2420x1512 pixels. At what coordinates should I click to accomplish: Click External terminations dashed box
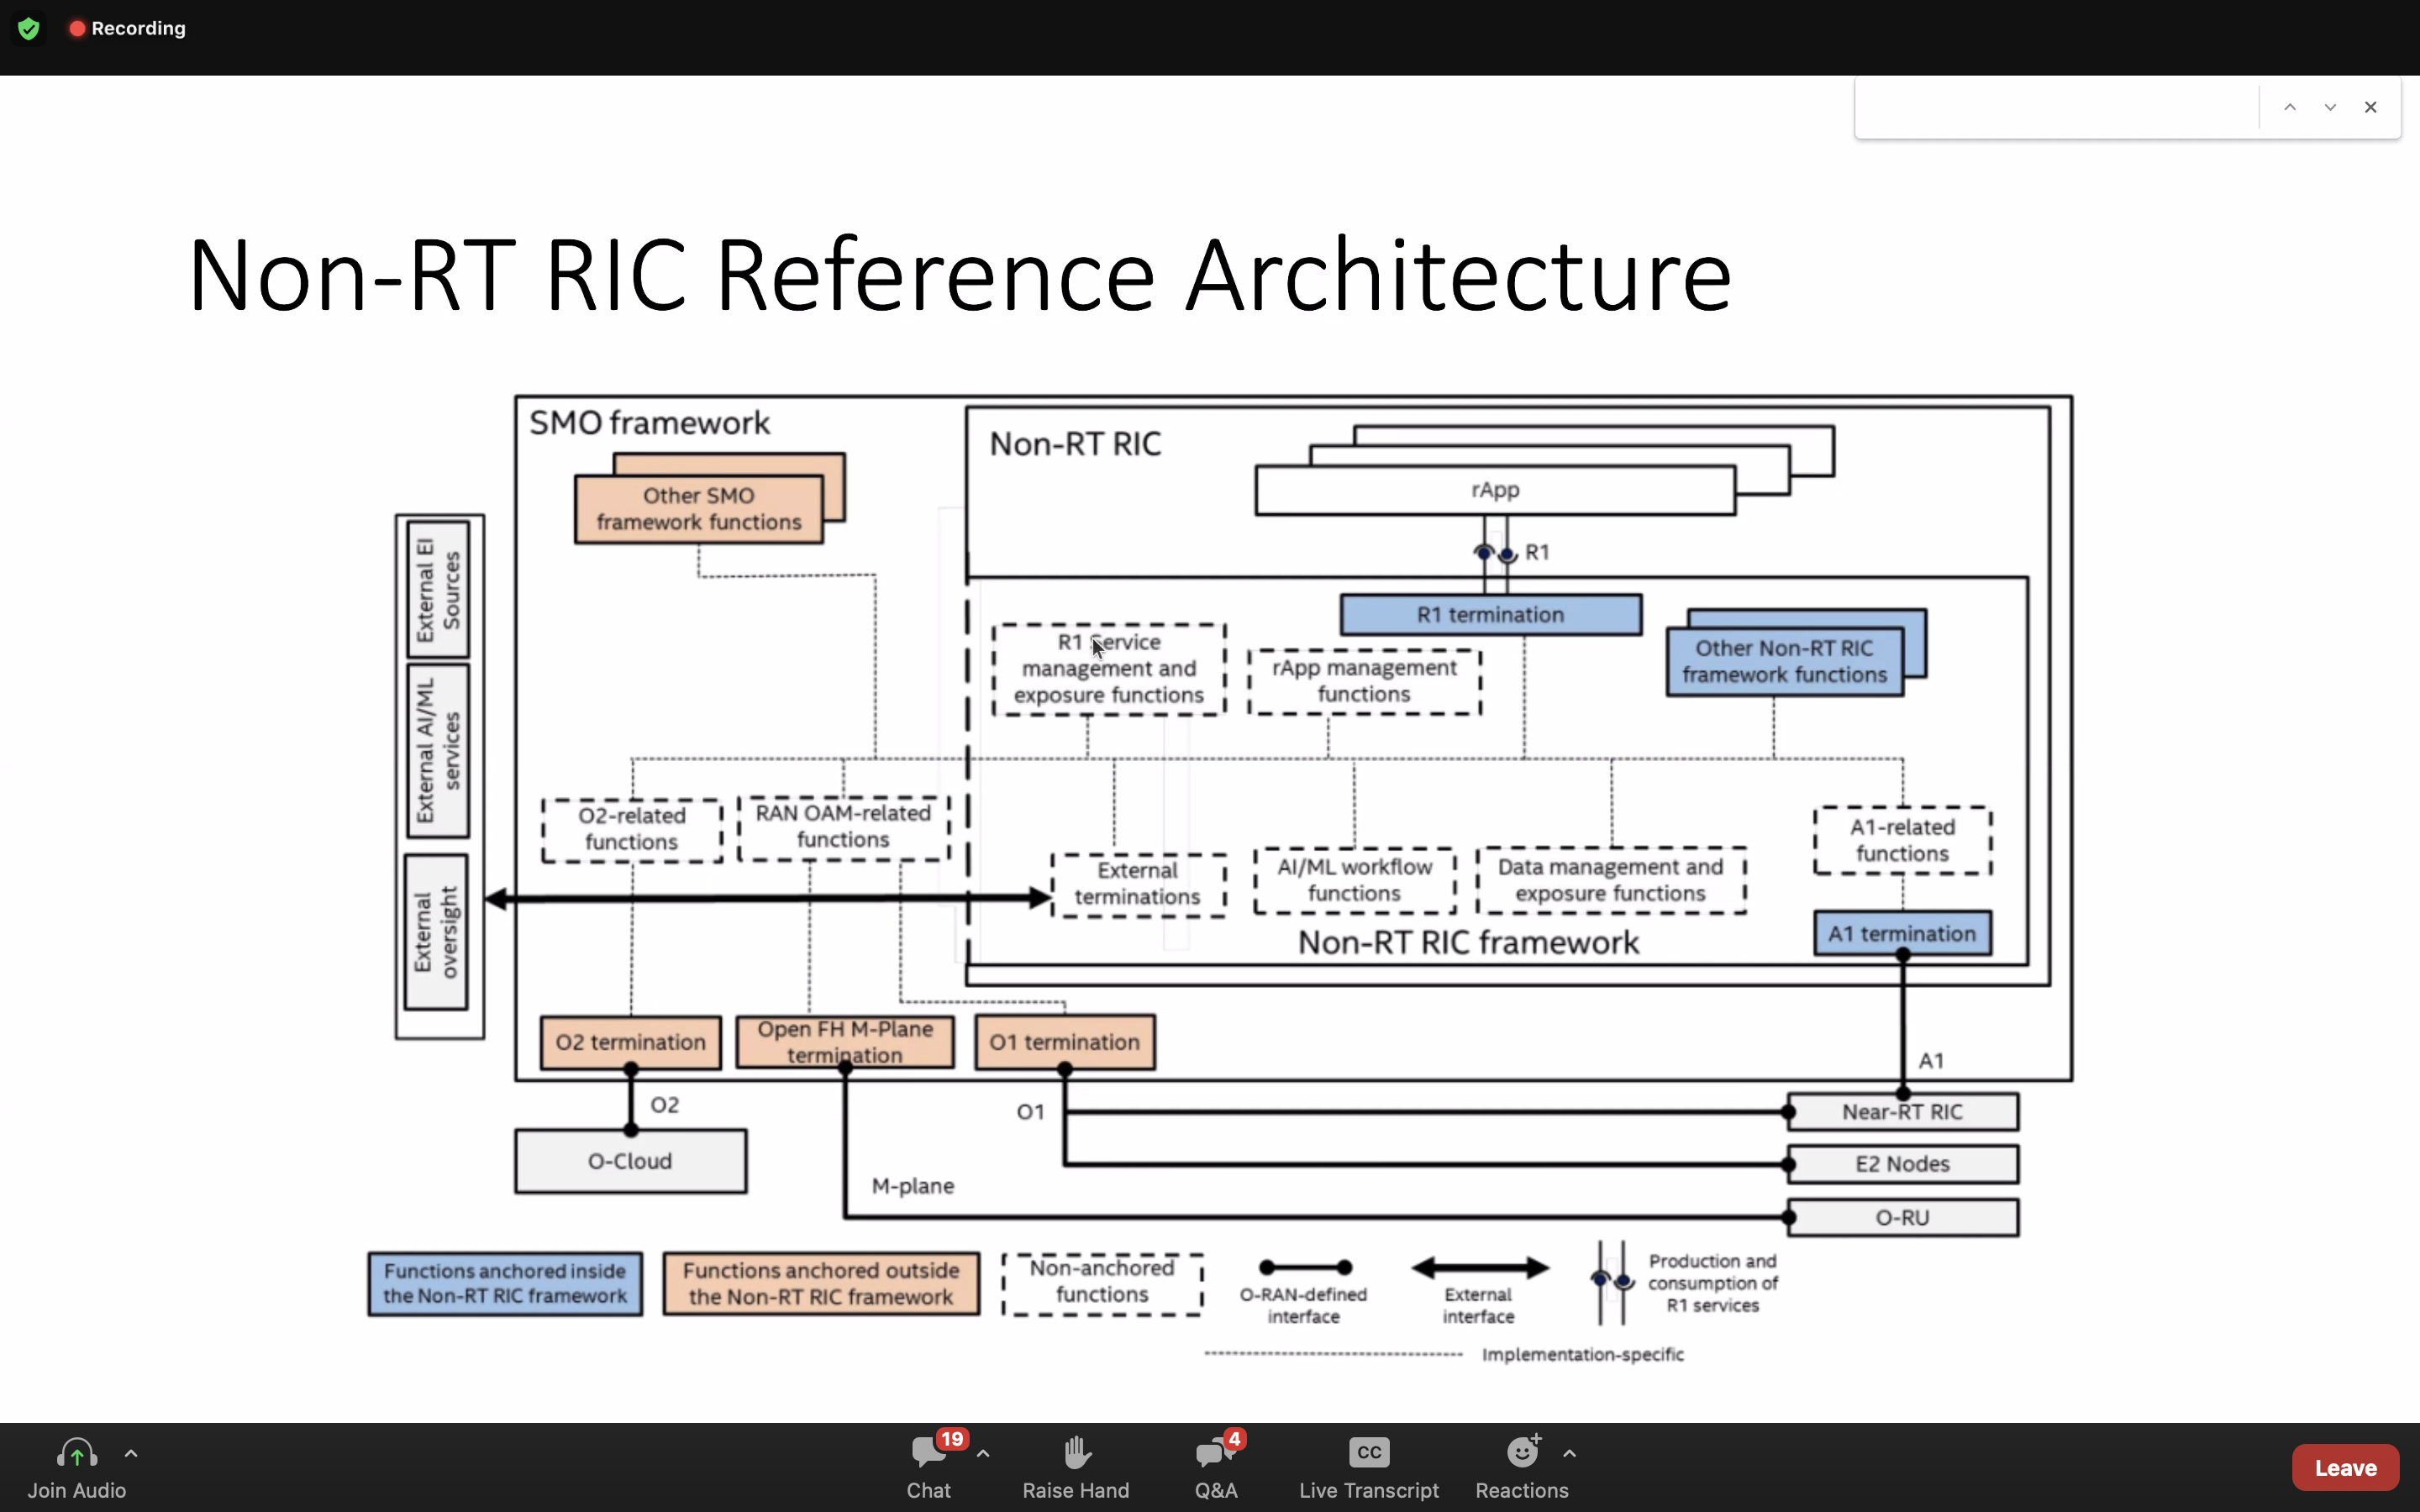[1137, 884]
